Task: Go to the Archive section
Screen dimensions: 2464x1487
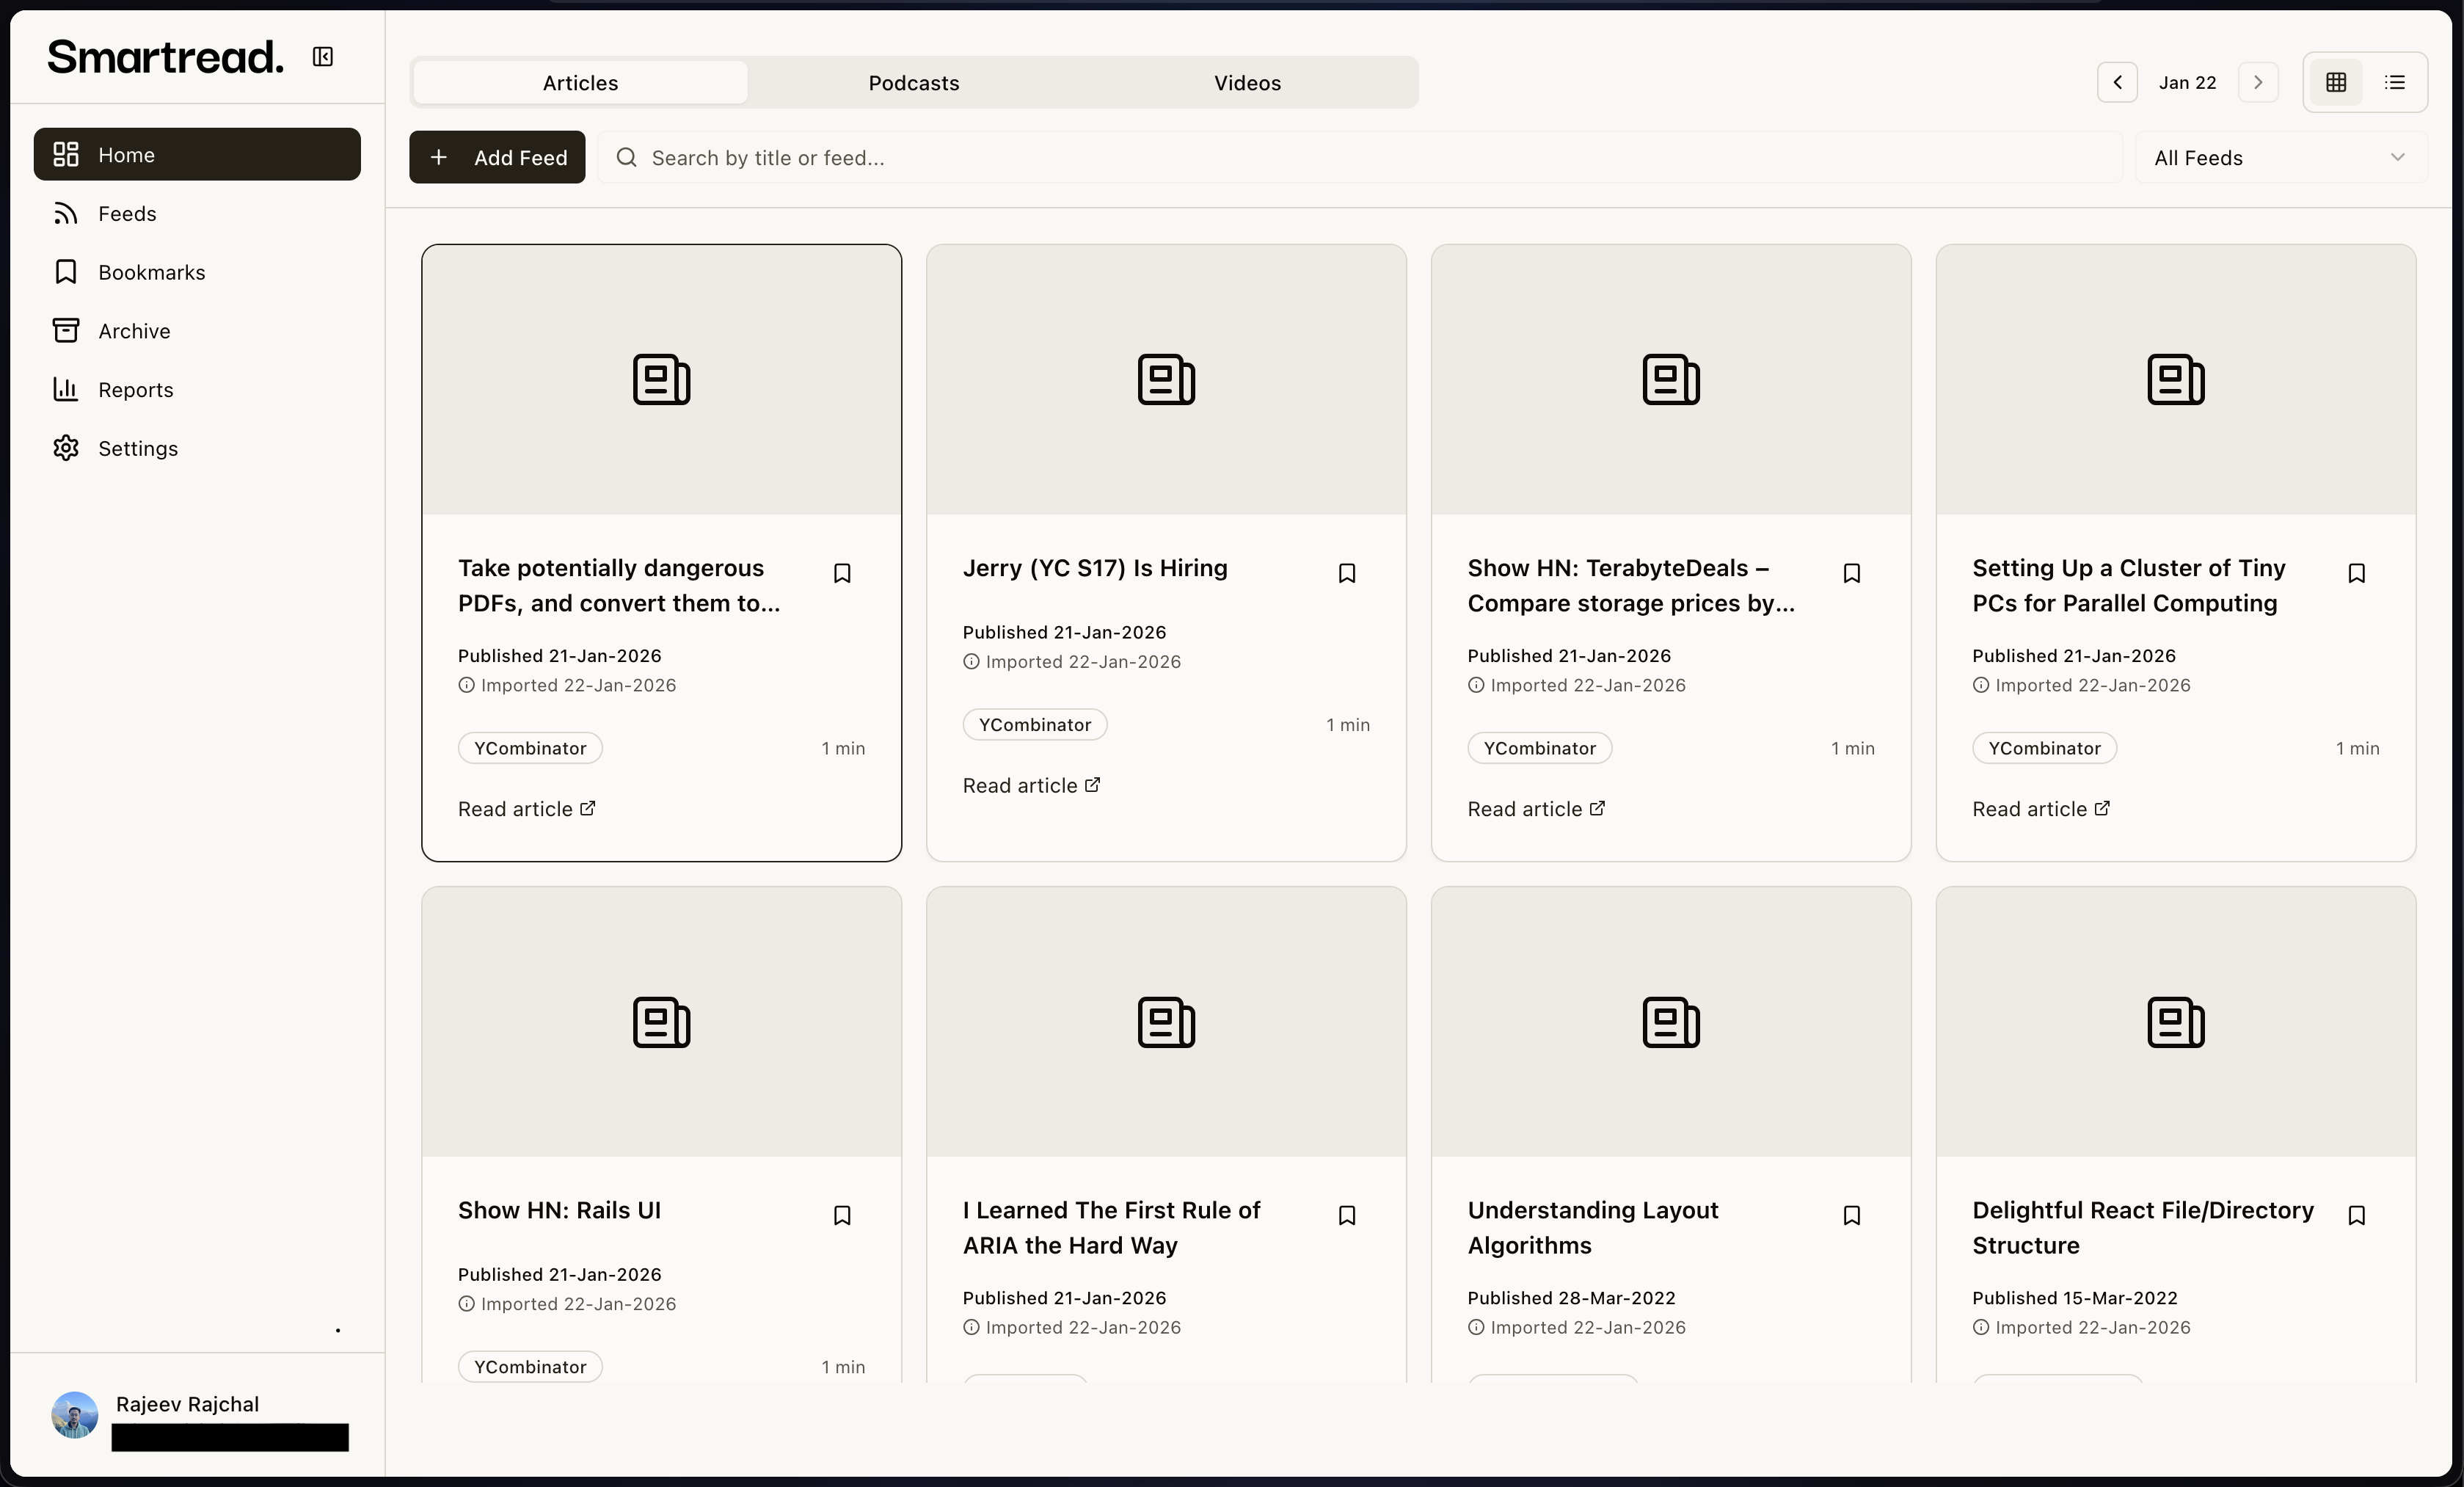Action: [x=134, y=331]
